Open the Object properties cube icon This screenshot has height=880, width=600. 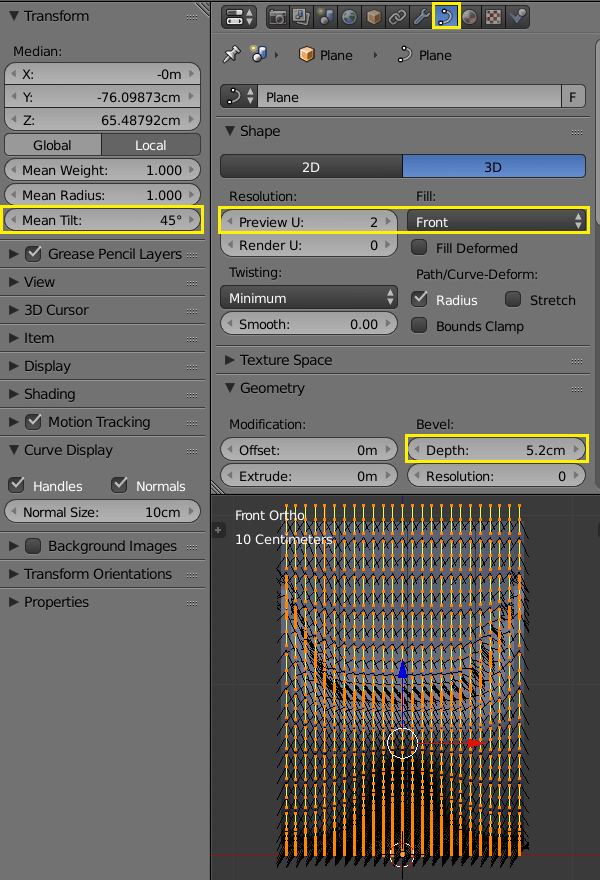pyautogui.click(x=374, y=16)
